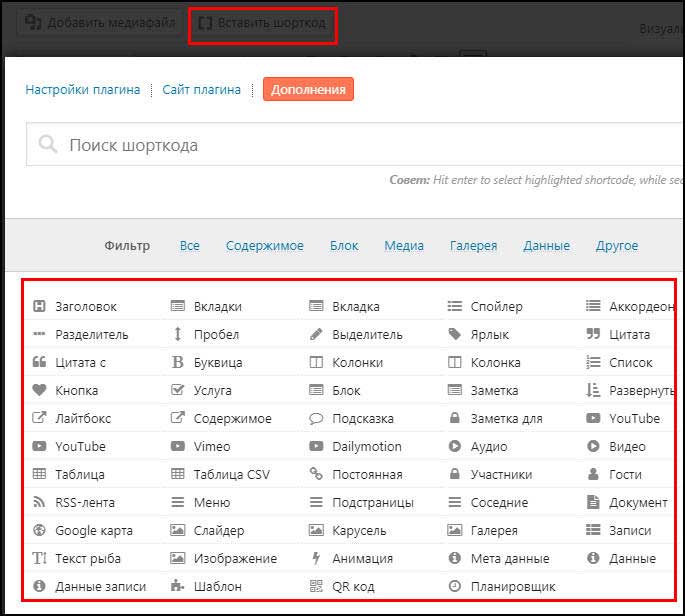Click the Блок shortcode label in grid

point(346,391)
